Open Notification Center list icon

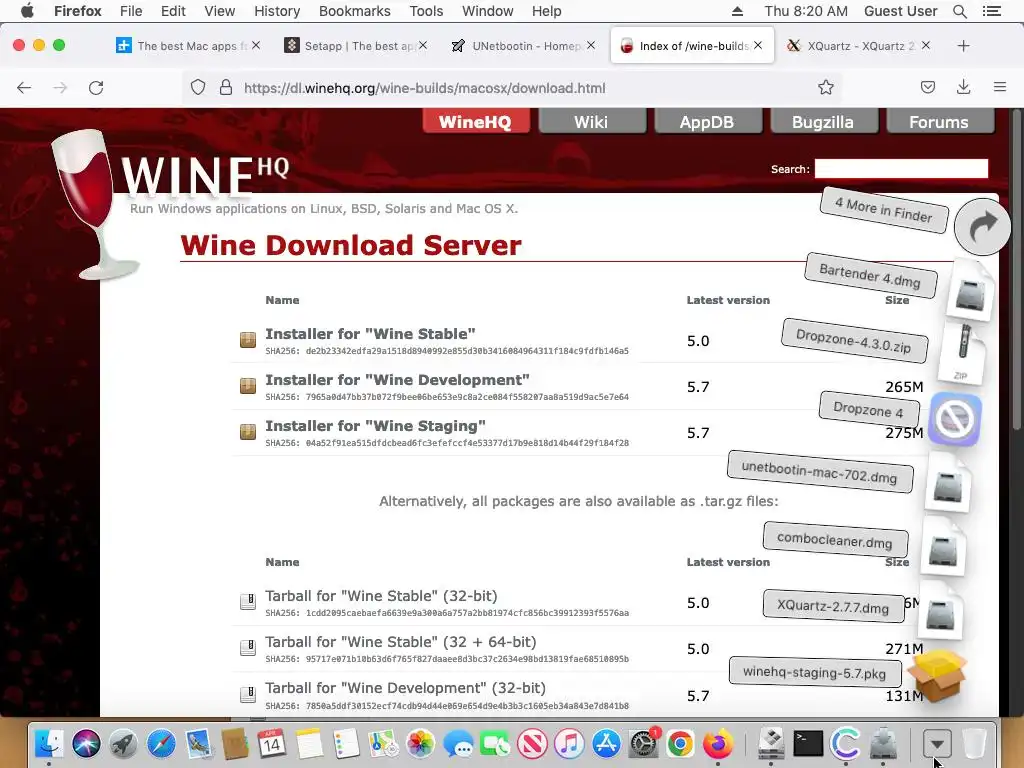pos(991,11)
